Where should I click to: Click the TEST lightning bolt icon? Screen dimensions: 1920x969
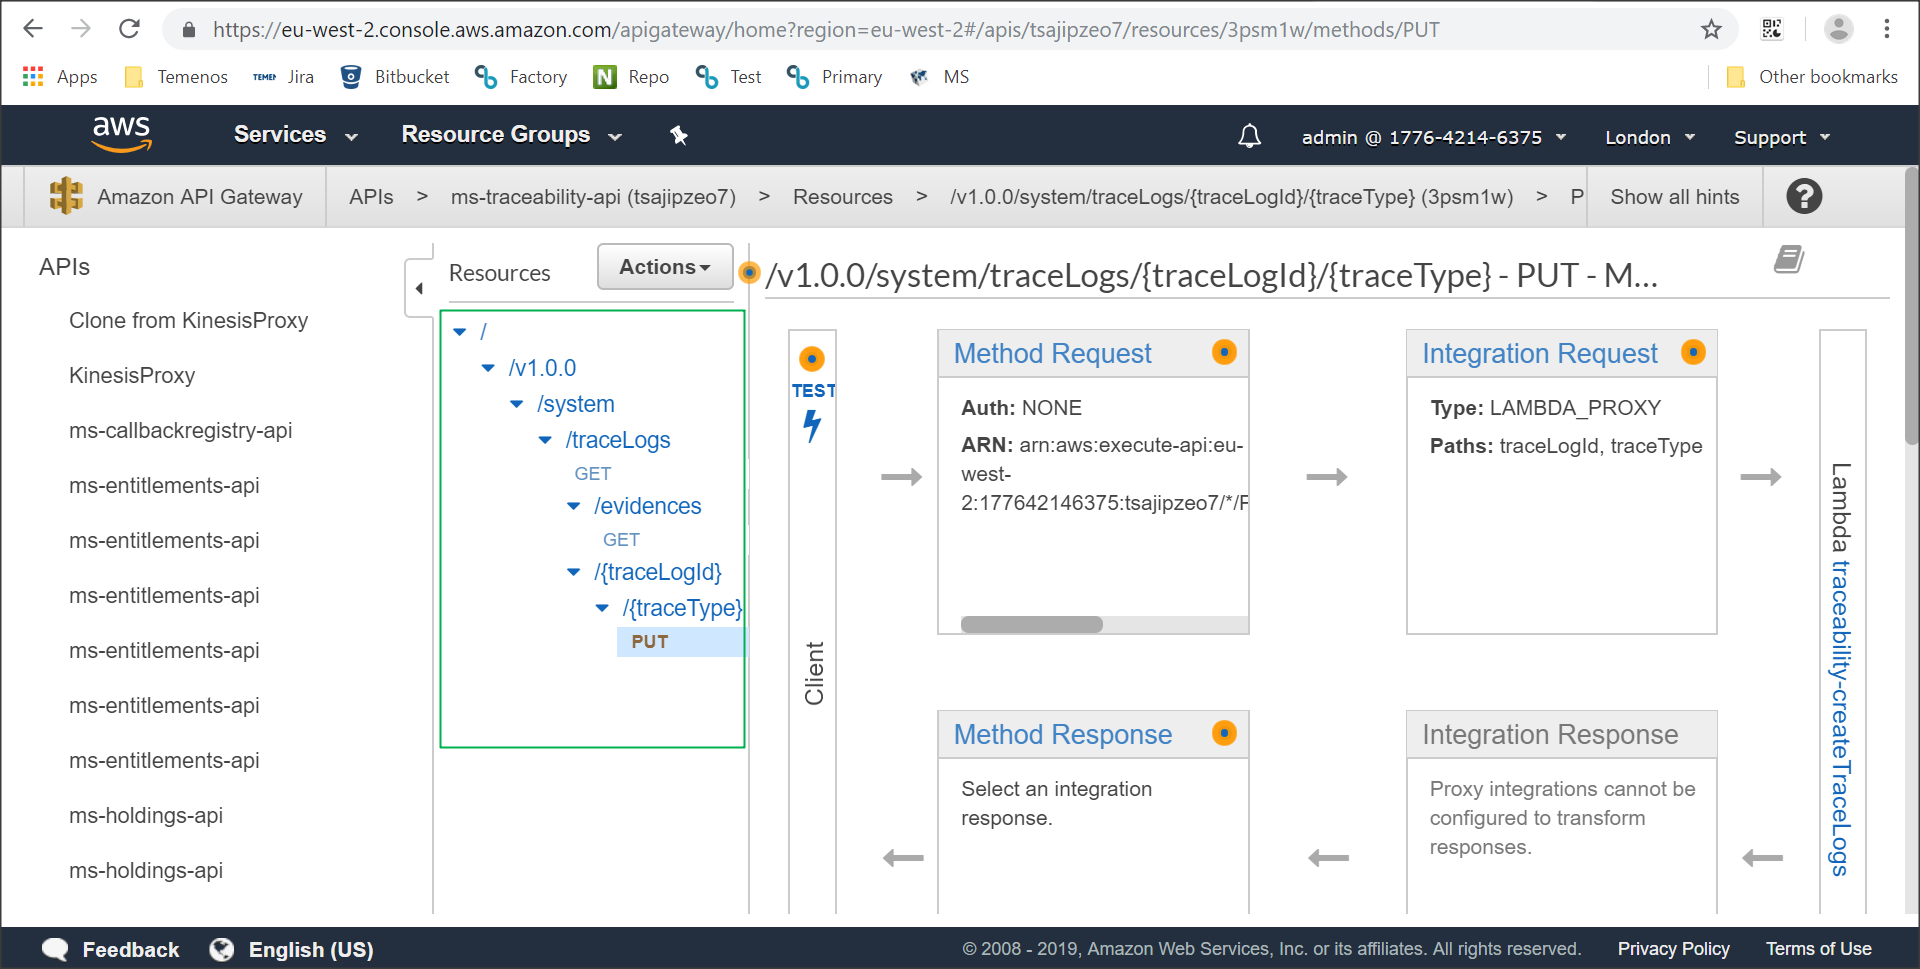[812, 425]
